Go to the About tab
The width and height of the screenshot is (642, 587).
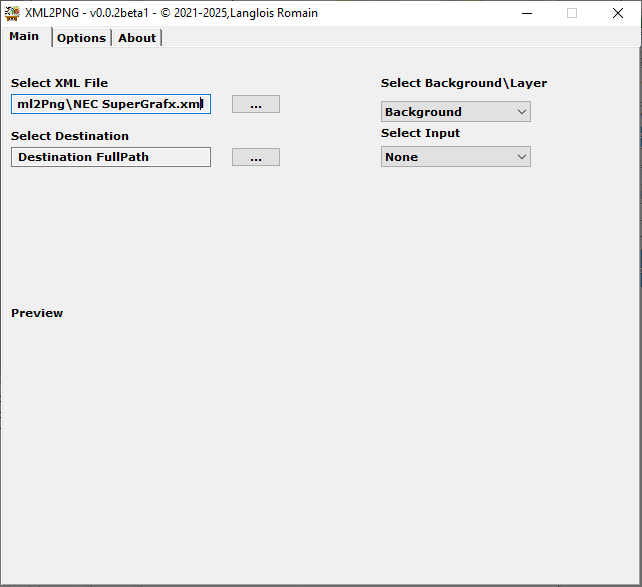137,38
